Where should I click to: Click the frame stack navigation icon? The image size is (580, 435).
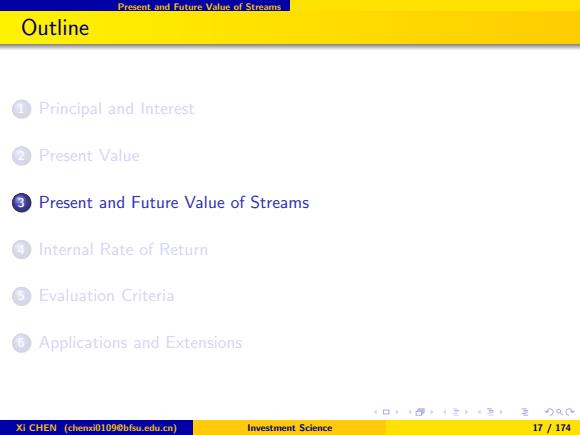click(420, 412)
